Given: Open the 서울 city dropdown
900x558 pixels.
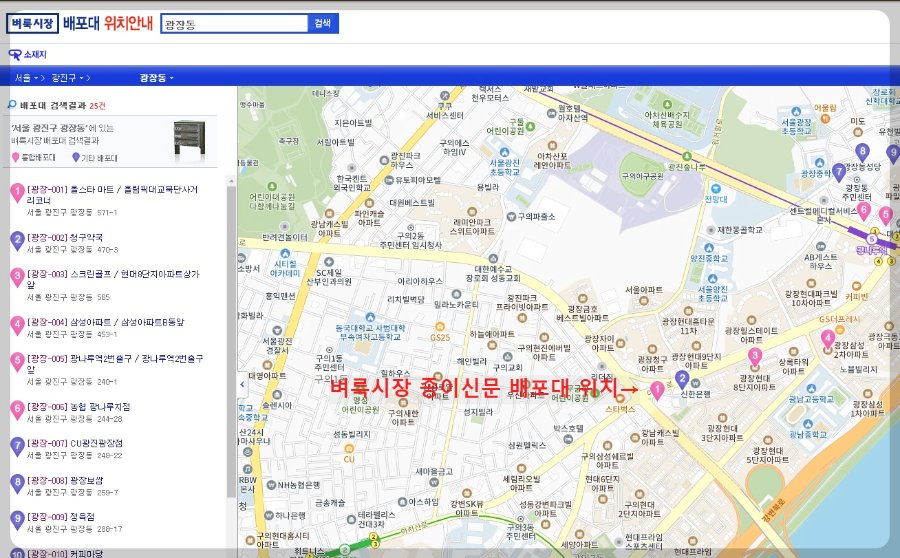Looking at the screenshot, I should (26, 78).
